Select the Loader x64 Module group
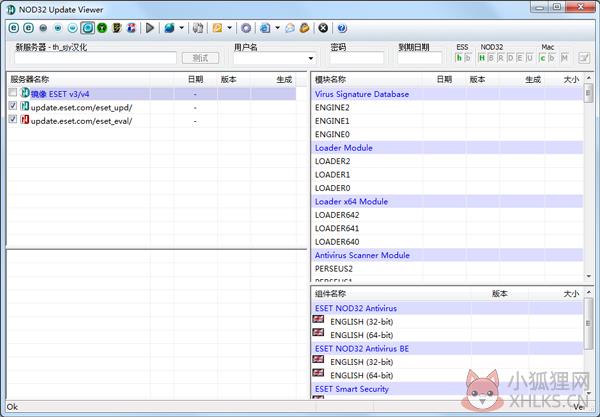600x417 pixels. coord(447,201)
